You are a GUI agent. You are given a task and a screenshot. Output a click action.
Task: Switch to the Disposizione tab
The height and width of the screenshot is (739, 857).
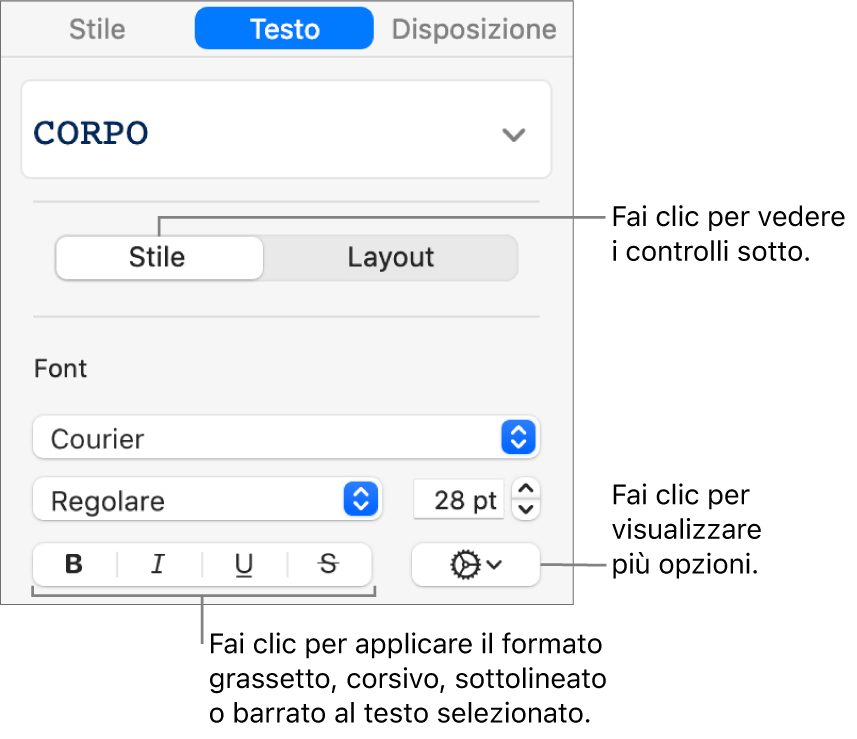(x=474, y=29)
